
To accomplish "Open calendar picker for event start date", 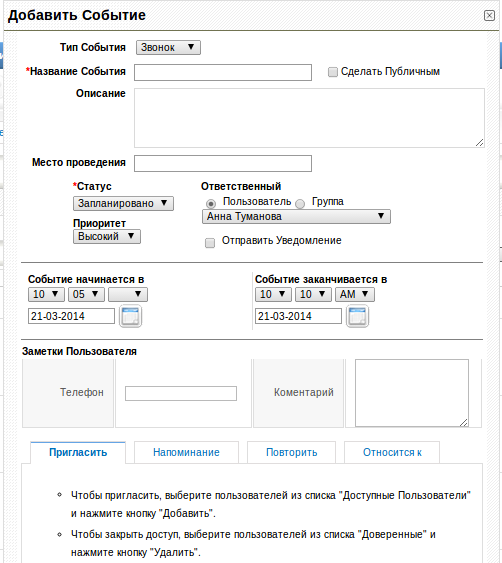I will pyautogui.click(x=130, y=316).
